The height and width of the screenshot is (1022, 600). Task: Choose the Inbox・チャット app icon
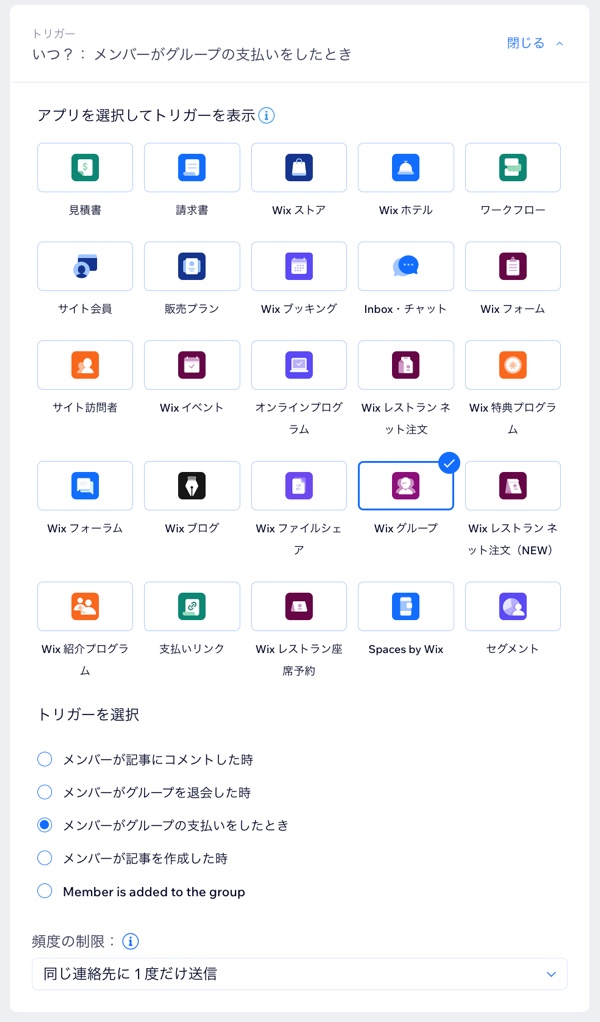[406, 266]
